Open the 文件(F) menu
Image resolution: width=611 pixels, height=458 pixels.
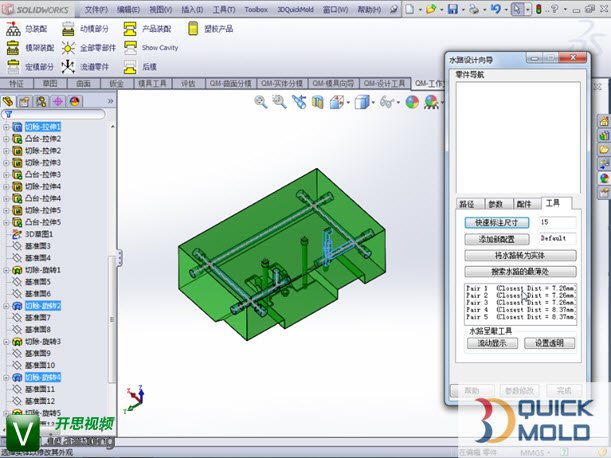(96, 9)
